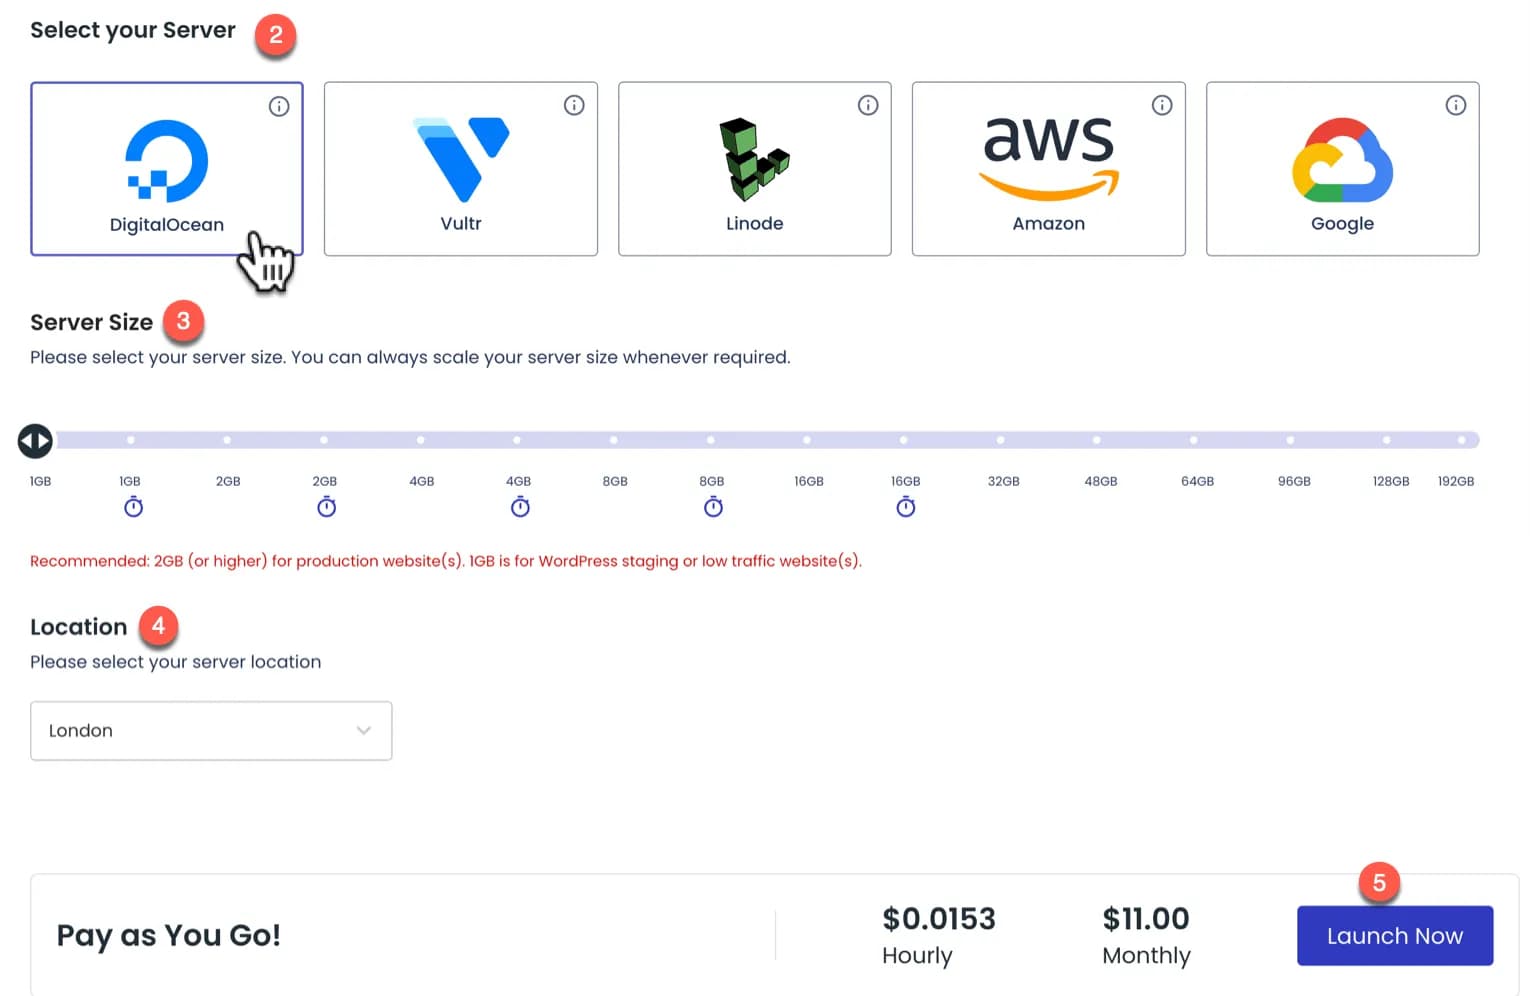
Task: Click the server size slider handle
Action: tap(35, 440)
